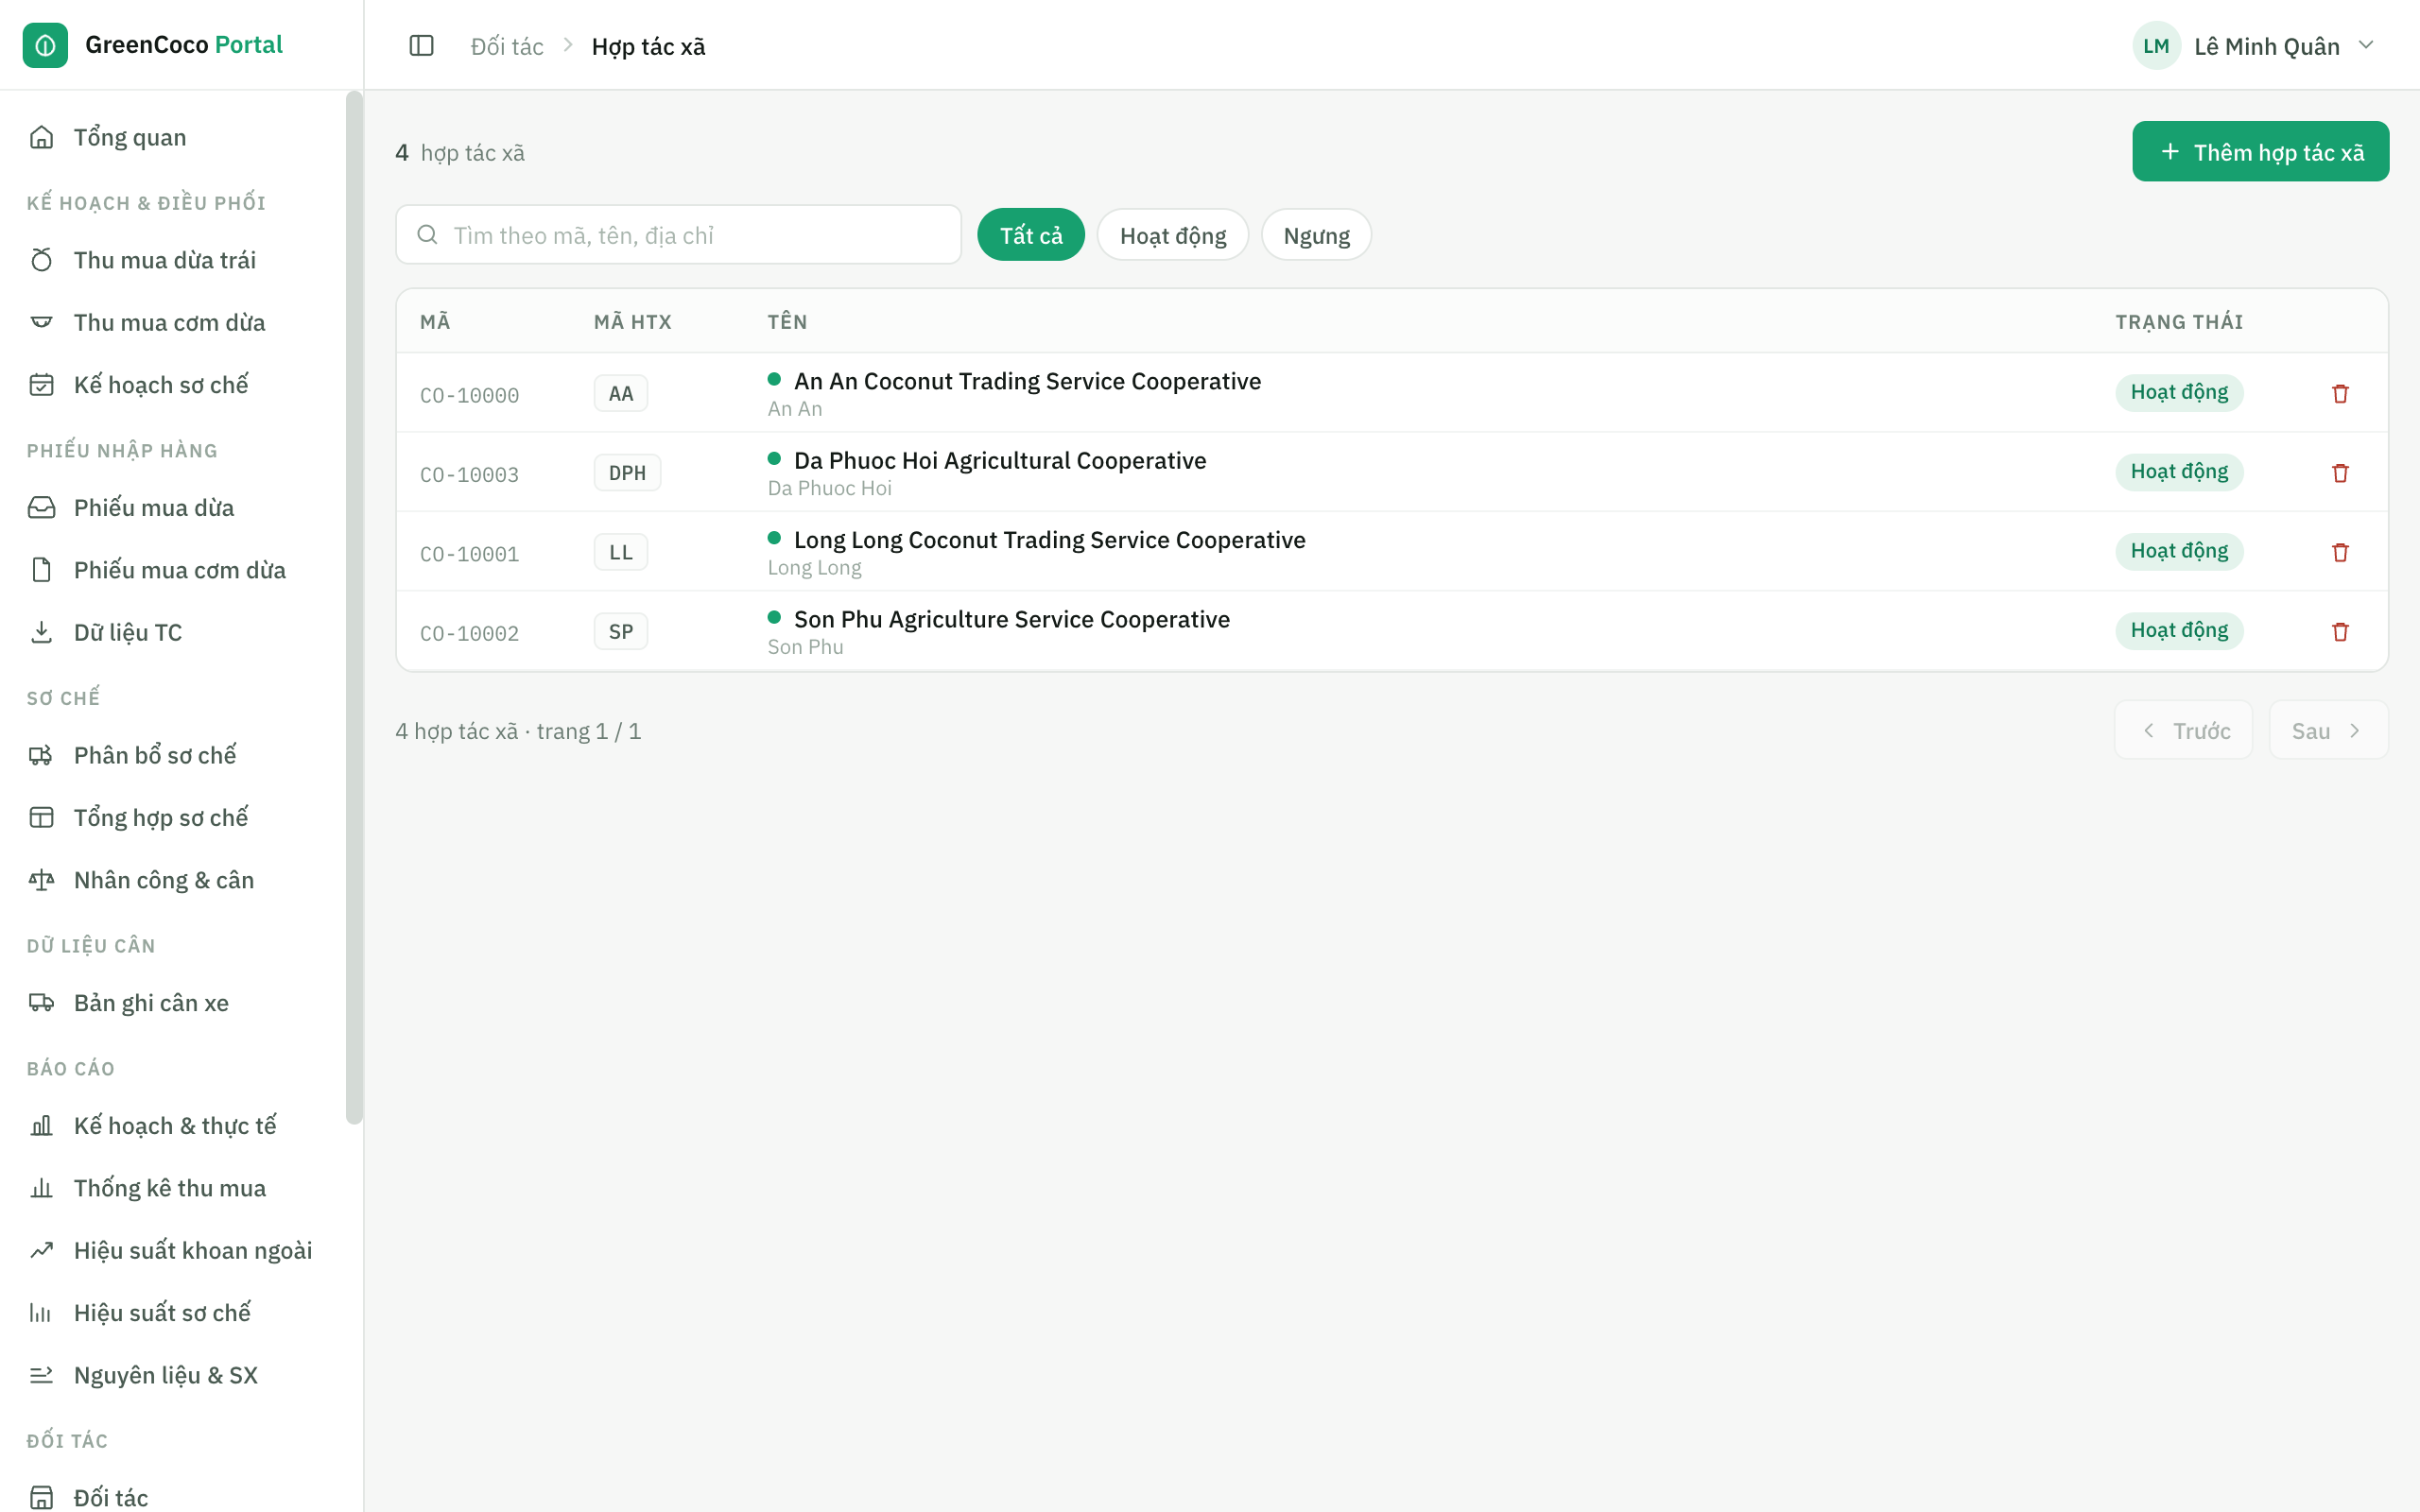The width and height of the screenshot is (2420, 1512).
Task: Delete Da Phuoc Hoi Agricultural Cooperative row
Action: coord(2340,472)
